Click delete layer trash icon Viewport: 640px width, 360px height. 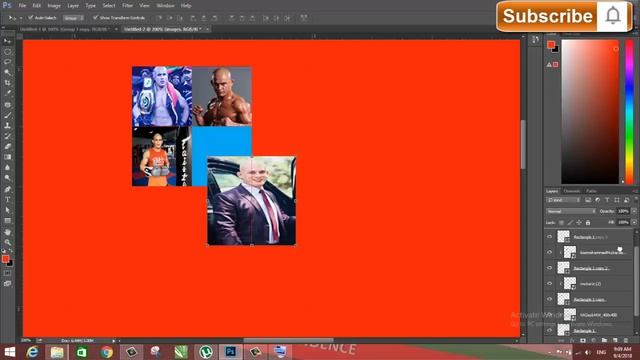click(626, 340)
